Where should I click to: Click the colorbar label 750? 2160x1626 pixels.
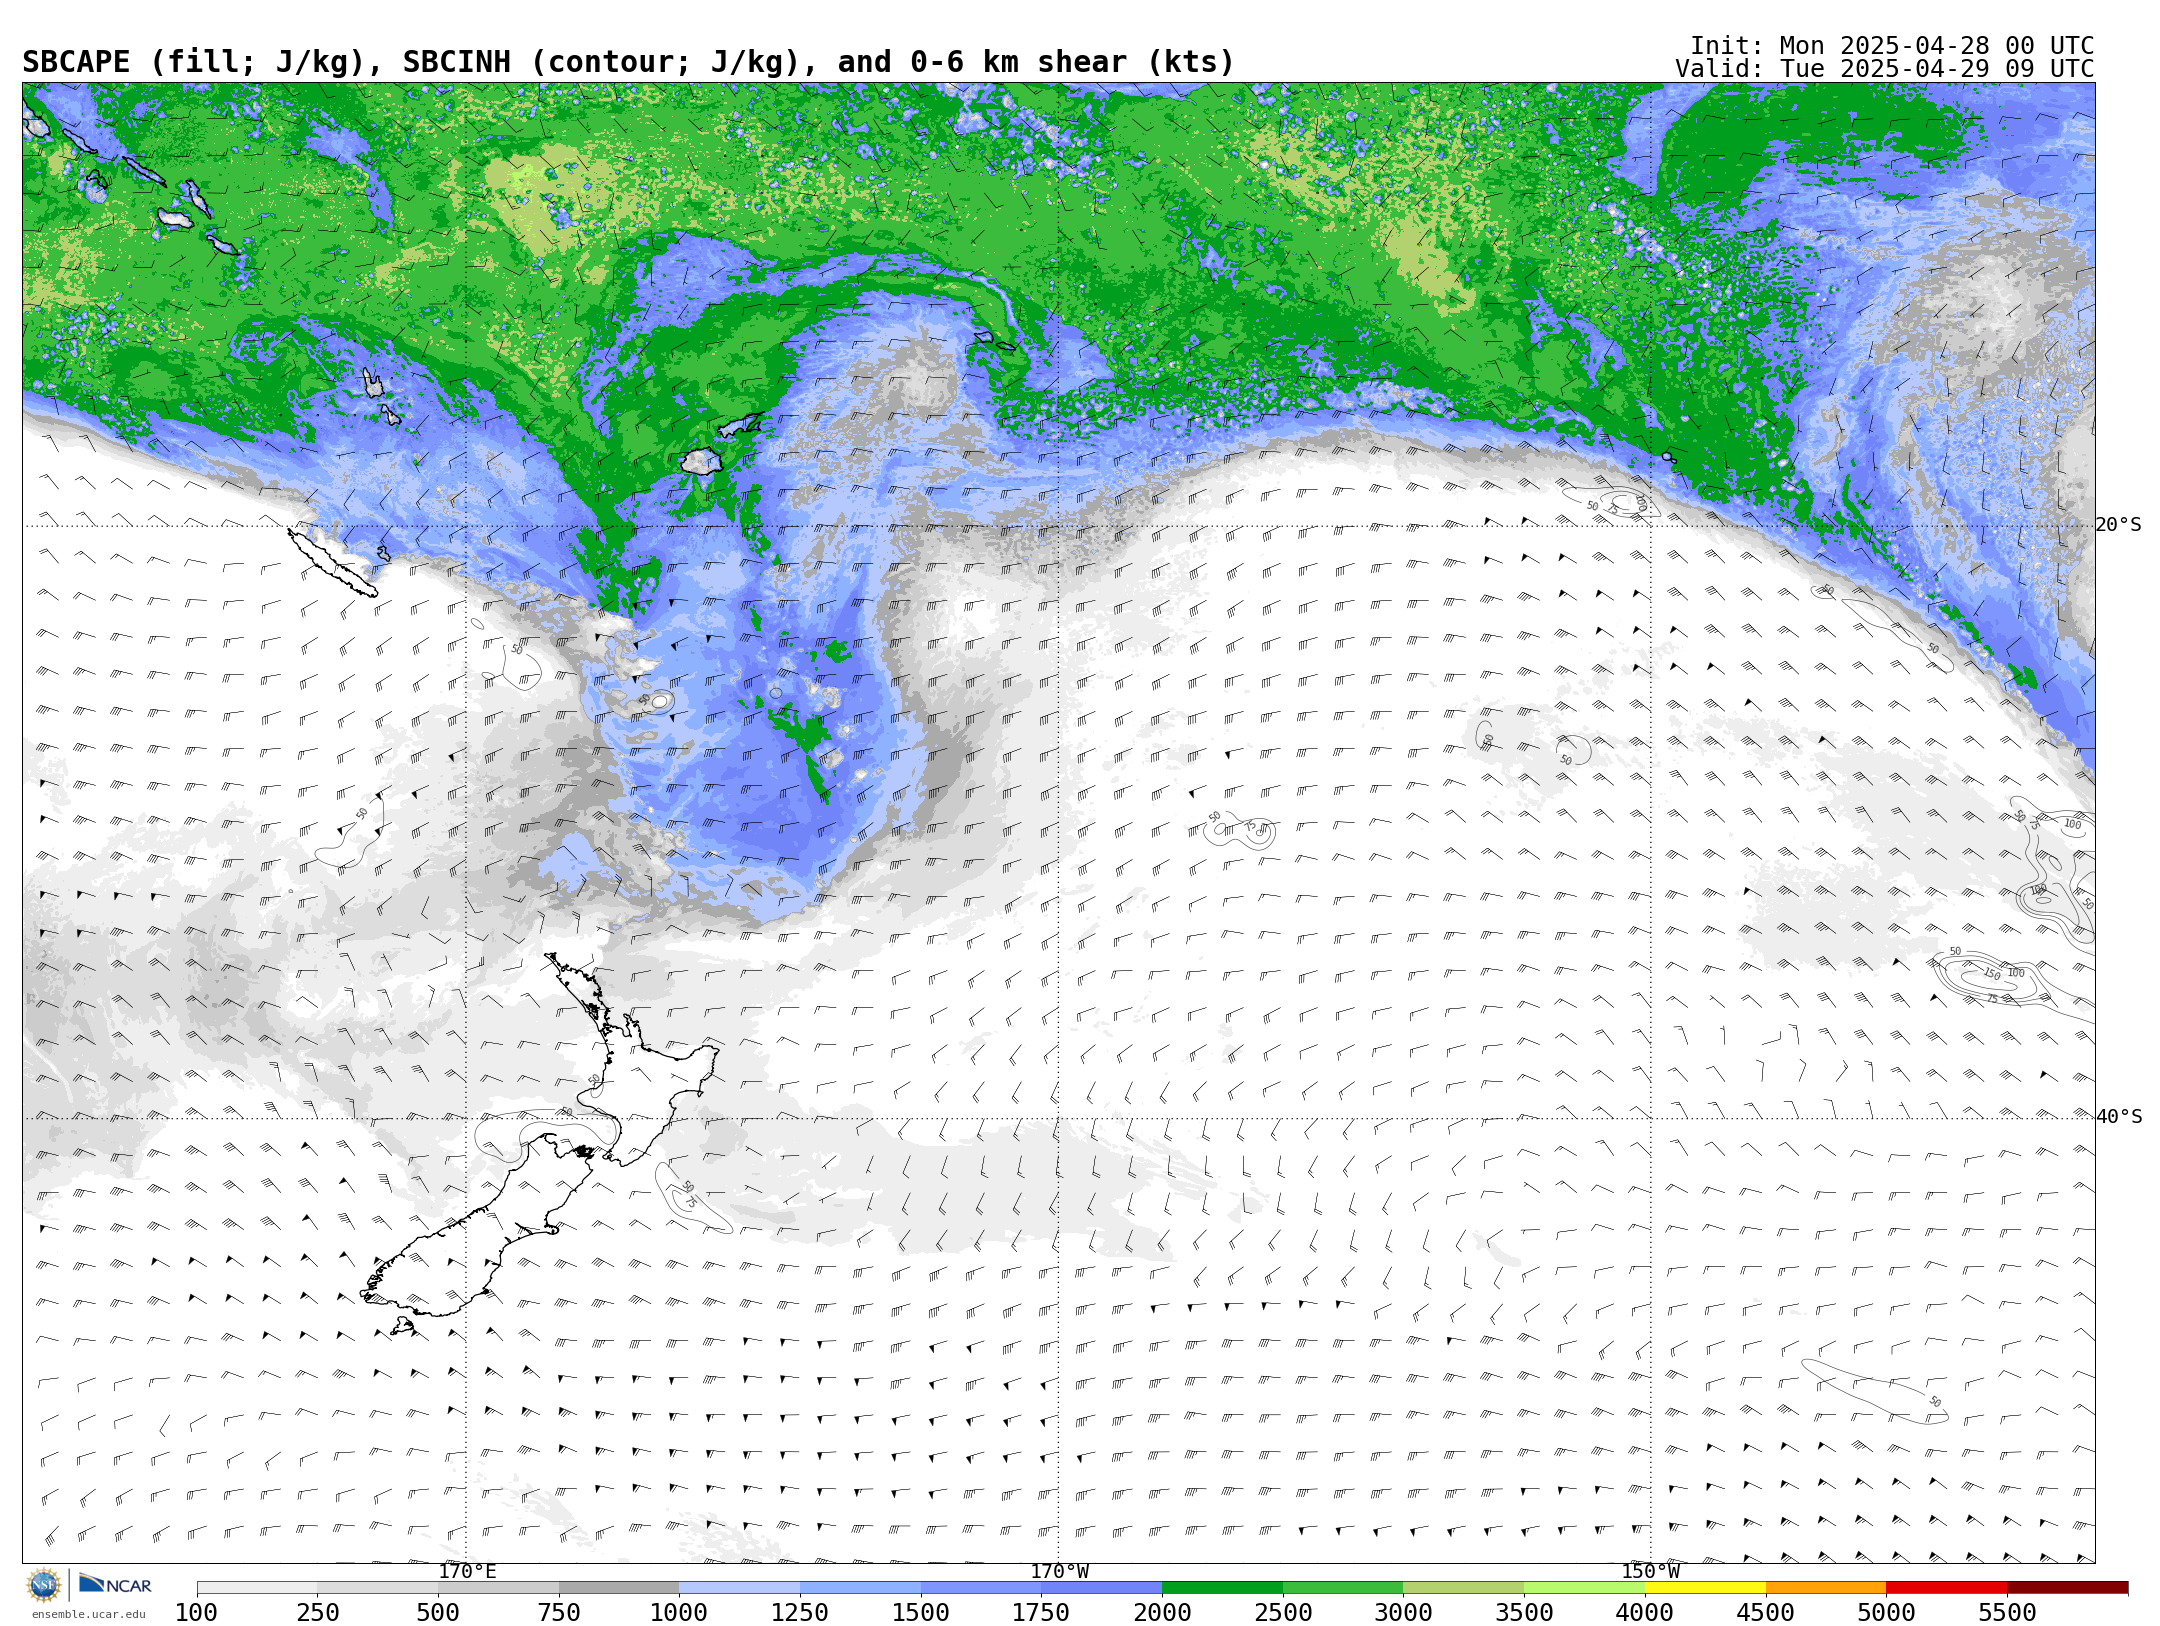tap(559, 1612)
